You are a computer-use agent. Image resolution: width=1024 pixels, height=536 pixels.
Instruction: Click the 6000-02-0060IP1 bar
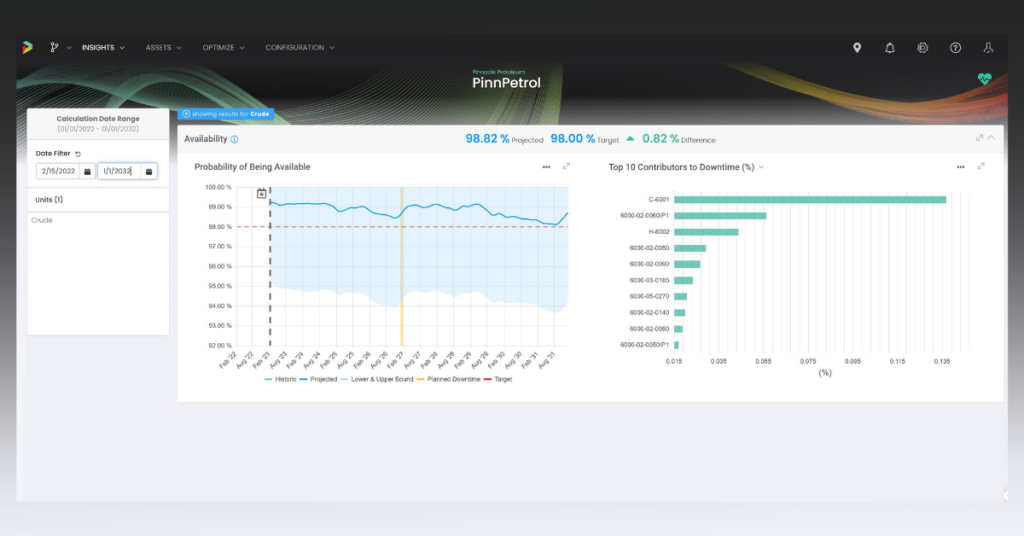click(x=720, y=215)
